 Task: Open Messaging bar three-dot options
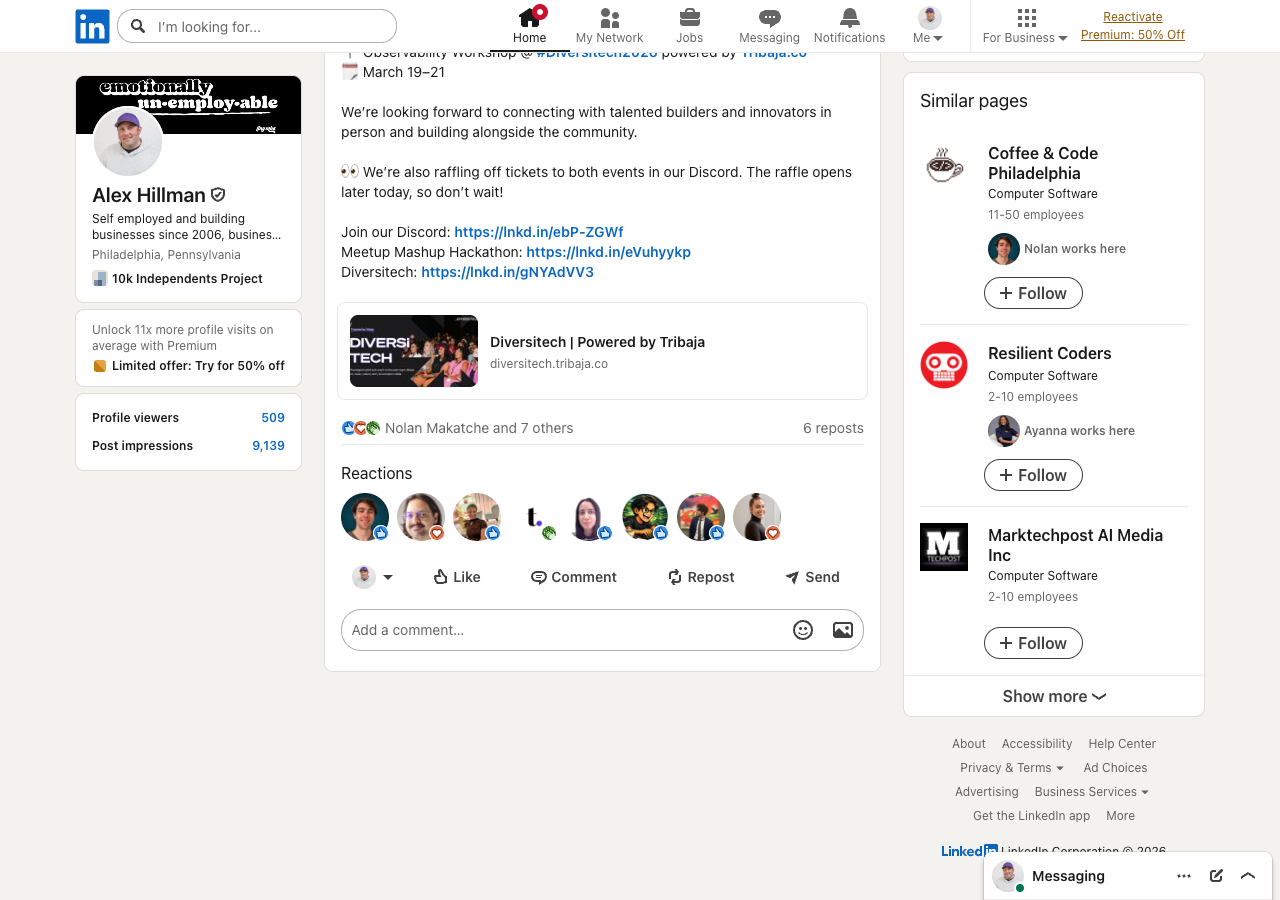point(1184,876)
